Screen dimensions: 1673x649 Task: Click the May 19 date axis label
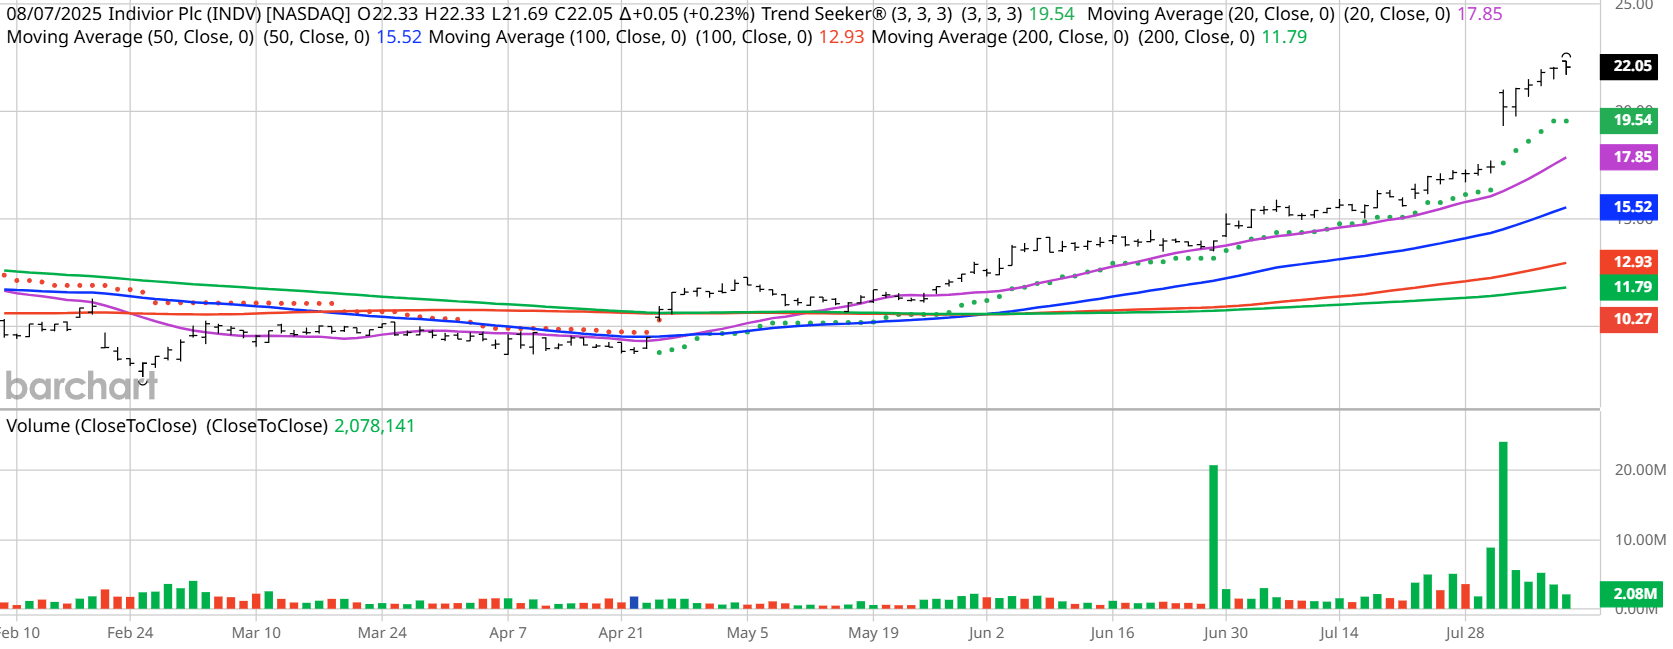click(873, 633)
